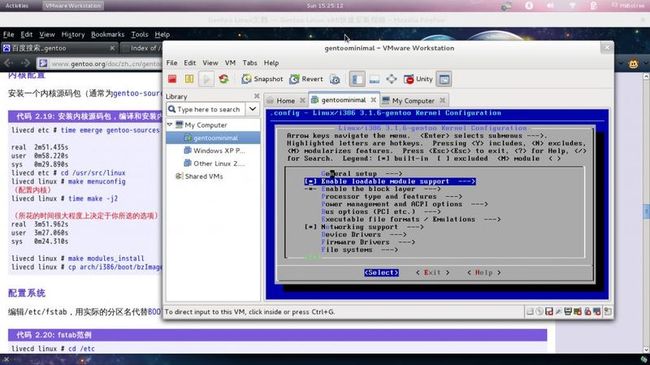
Task: Click the clock in the top panel
Action: pyautogui.click(x=325, y=6)
